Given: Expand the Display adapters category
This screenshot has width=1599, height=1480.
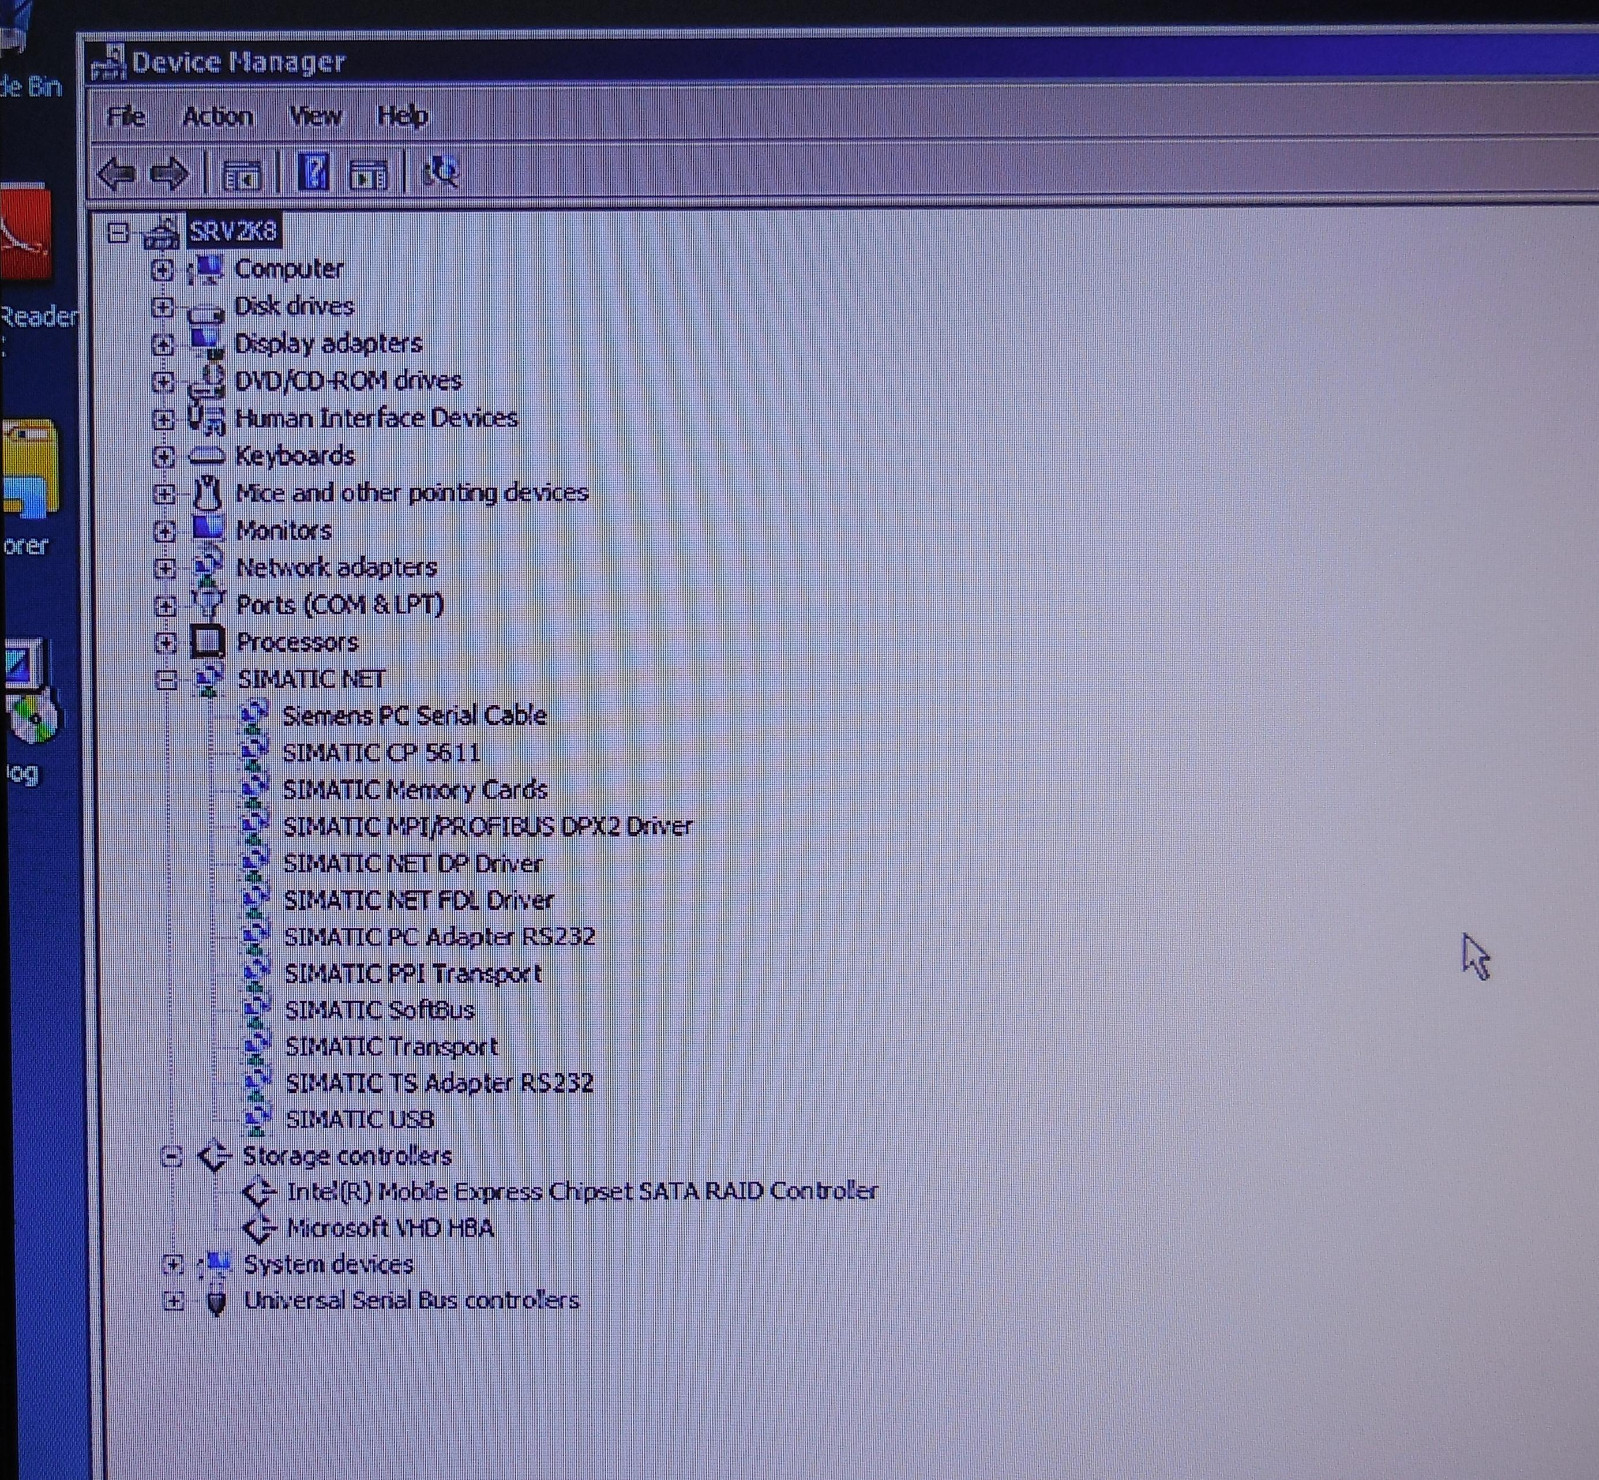Looking at the screenshot, I should (x=162, y=345).
